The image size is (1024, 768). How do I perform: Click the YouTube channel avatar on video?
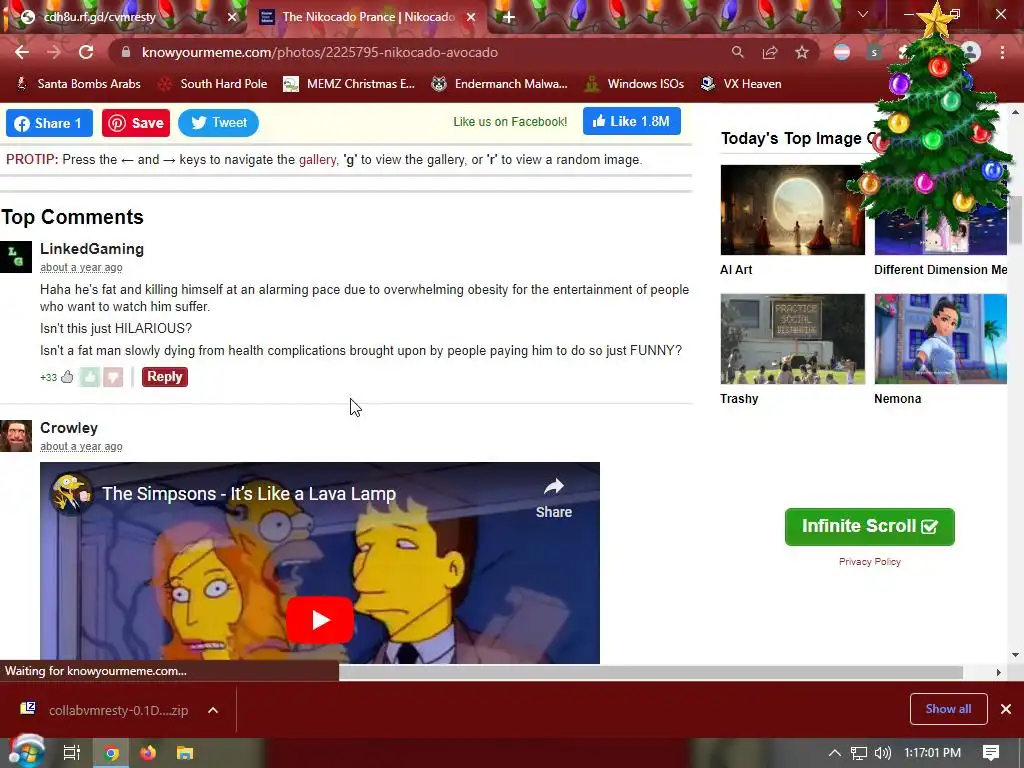tap(71, 494)
